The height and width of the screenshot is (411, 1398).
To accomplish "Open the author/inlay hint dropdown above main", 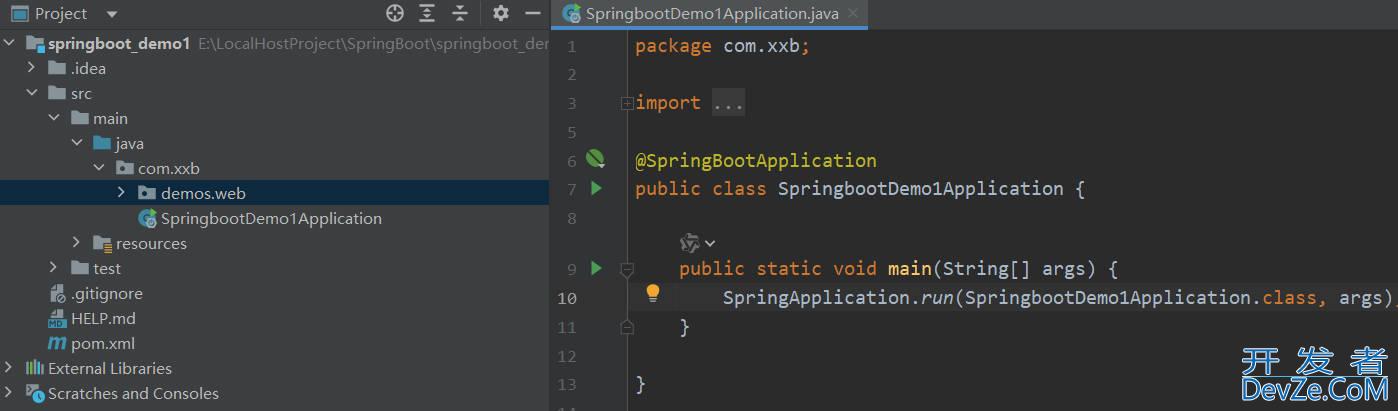I will [x=698, y=242].
